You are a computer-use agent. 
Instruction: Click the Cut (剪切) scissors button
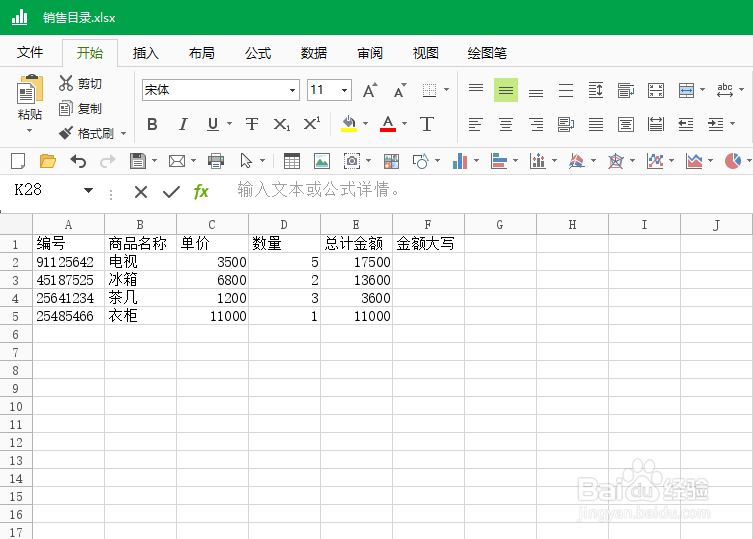pyautogui.click(x=80, y=84)
